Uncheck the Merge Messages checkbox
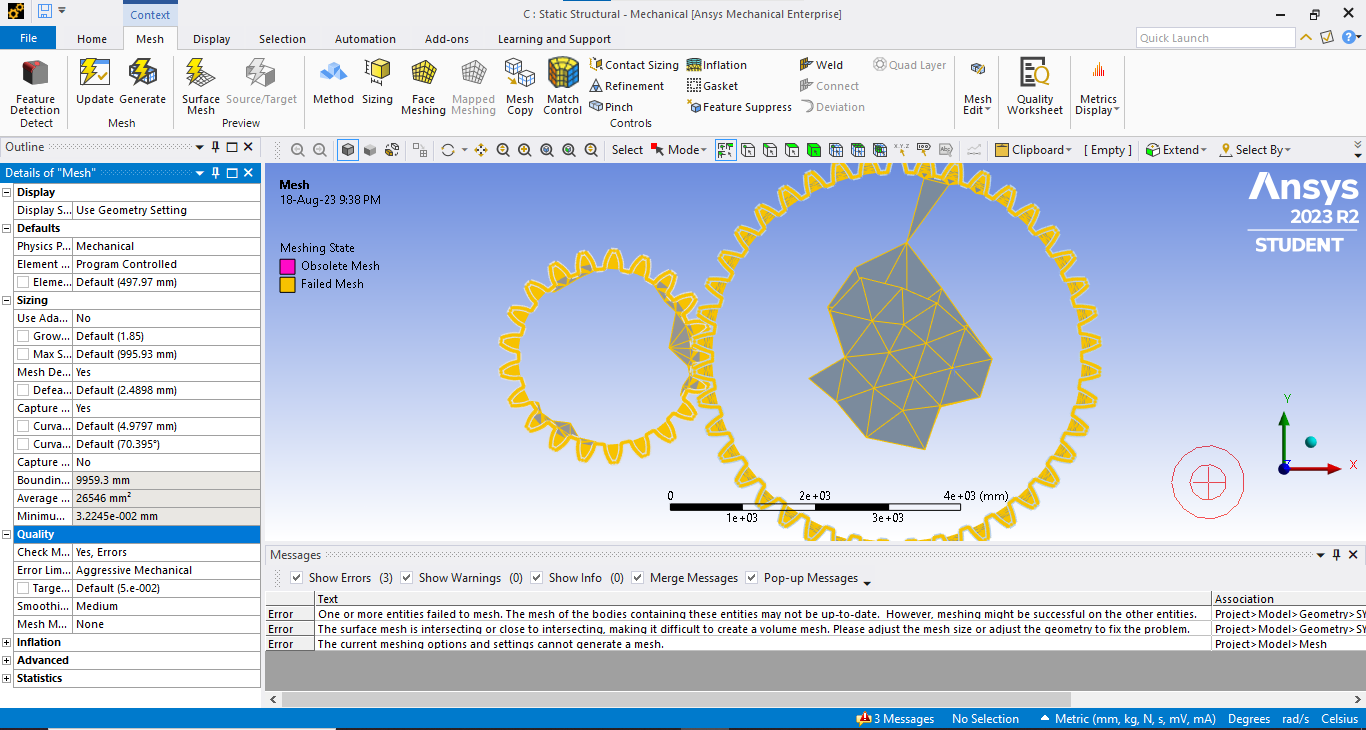 (637, 578)
